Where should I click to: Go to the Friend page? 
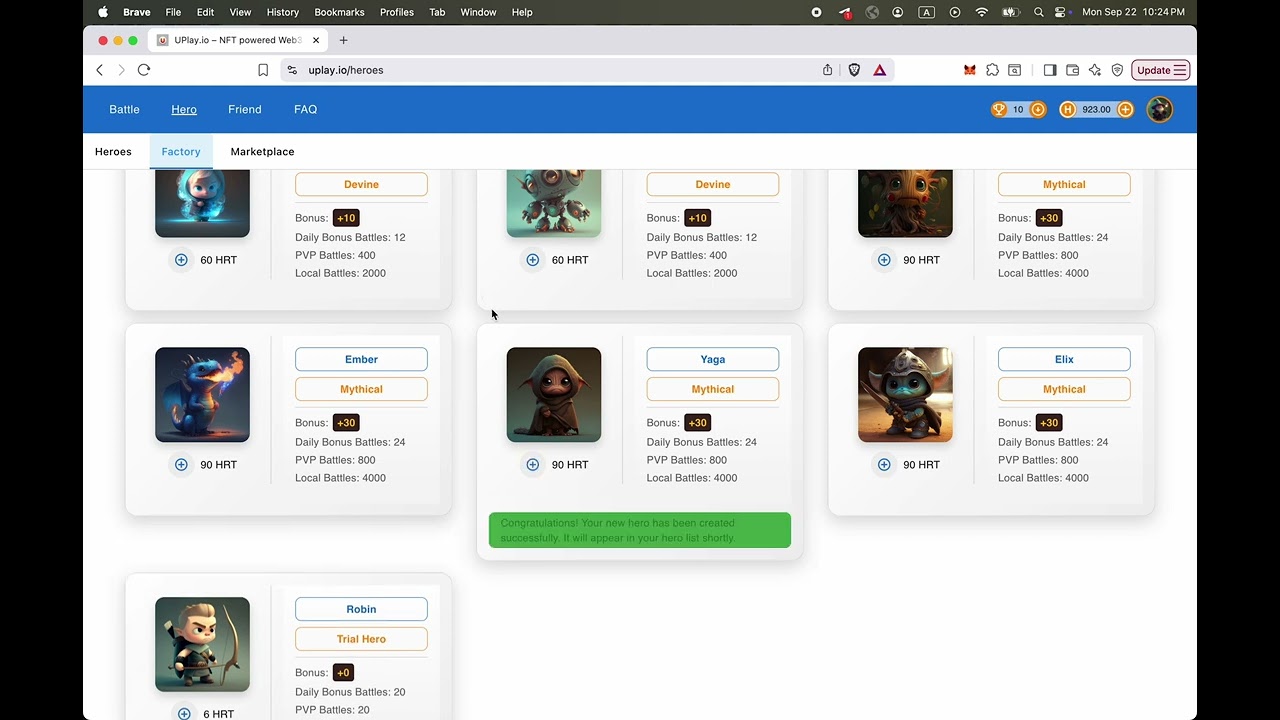click(x=245, y=109)
